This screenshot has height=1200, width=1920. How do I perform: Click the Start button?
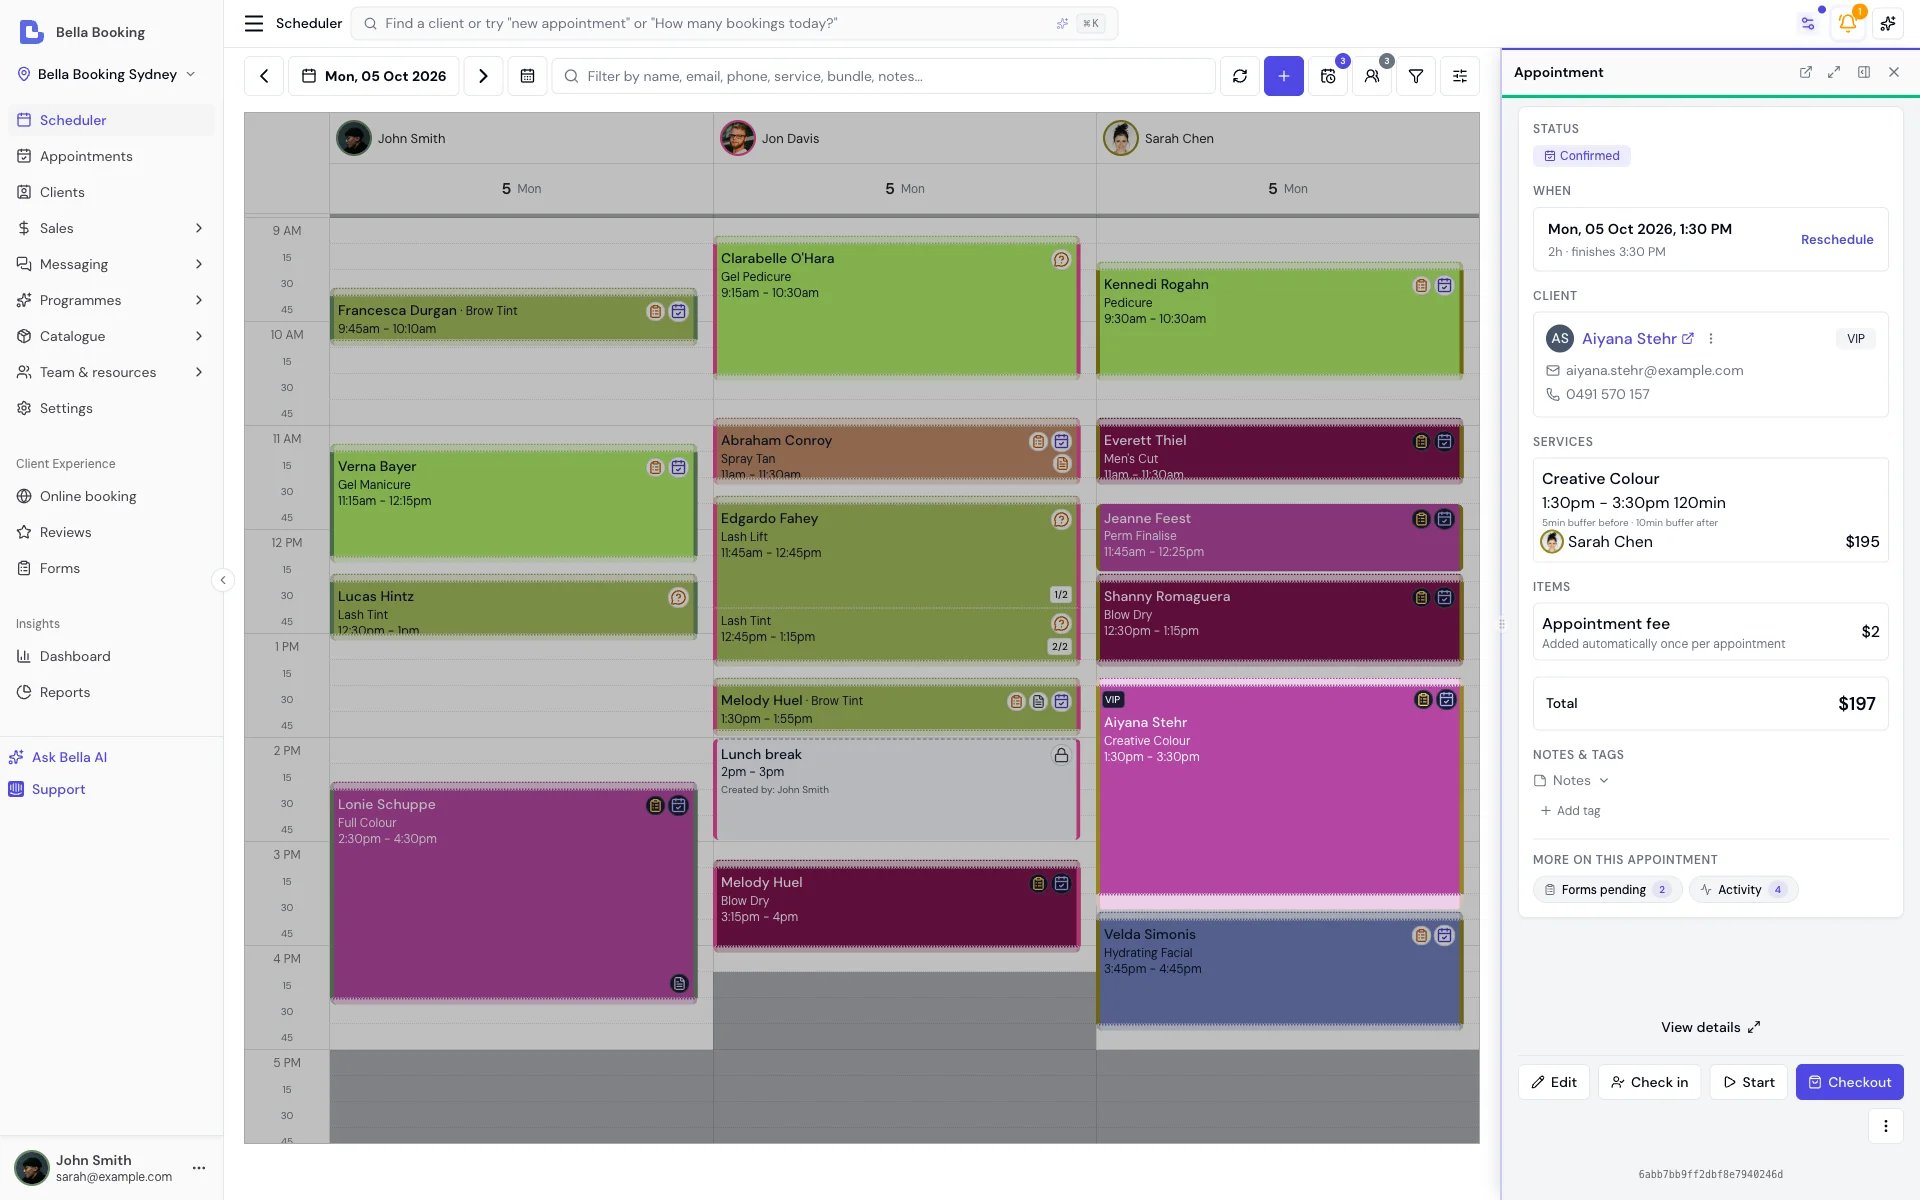click(1748, 1082)
